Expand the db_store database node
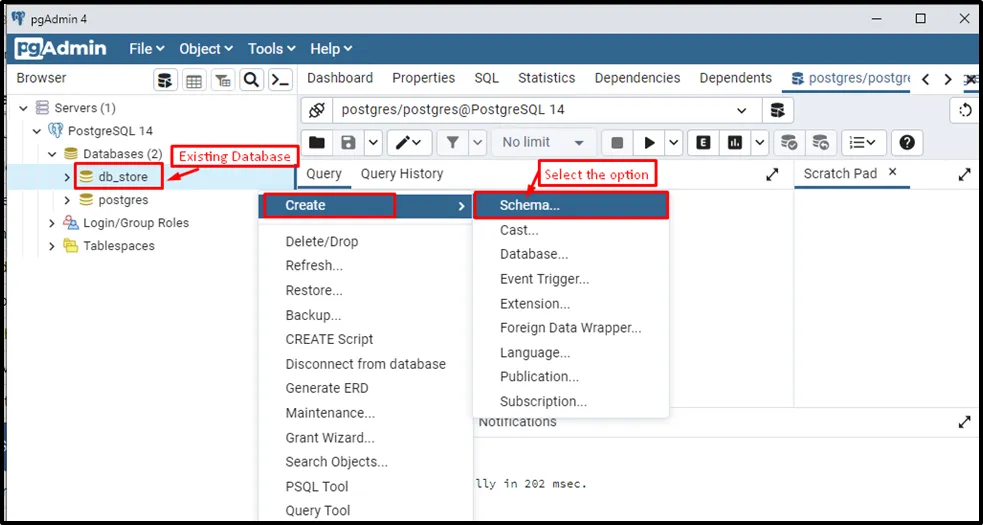Viewport: 983px width, 525px height. [67, 177]
